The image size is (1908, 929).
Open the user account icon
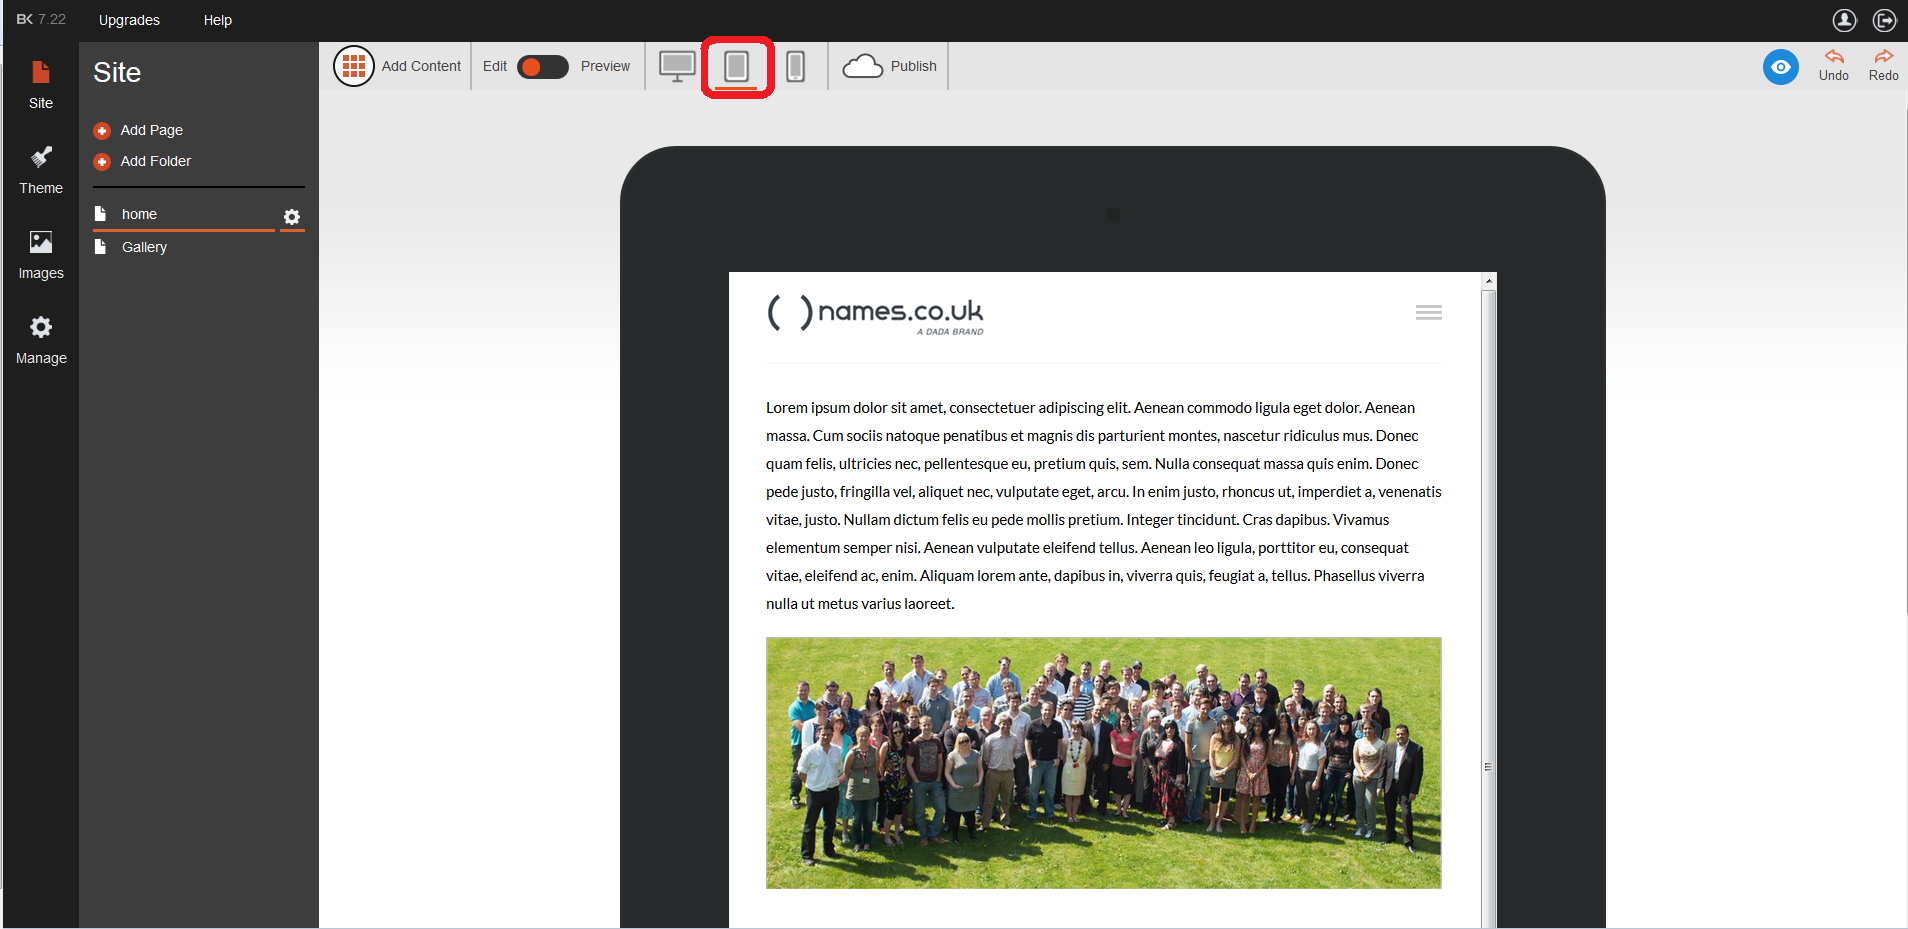(x=1844, y=20)
